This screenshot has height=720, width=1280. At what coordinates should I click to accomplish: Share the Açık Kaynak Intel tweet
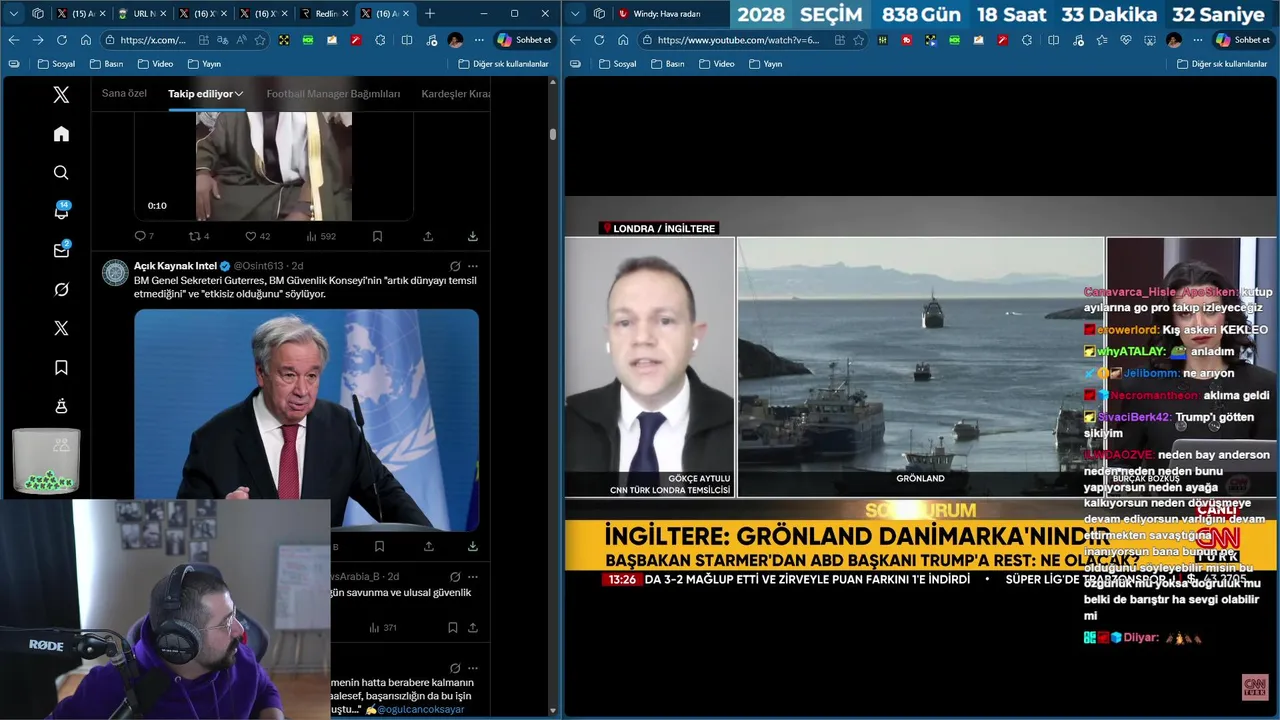click(x=428, y=547)
